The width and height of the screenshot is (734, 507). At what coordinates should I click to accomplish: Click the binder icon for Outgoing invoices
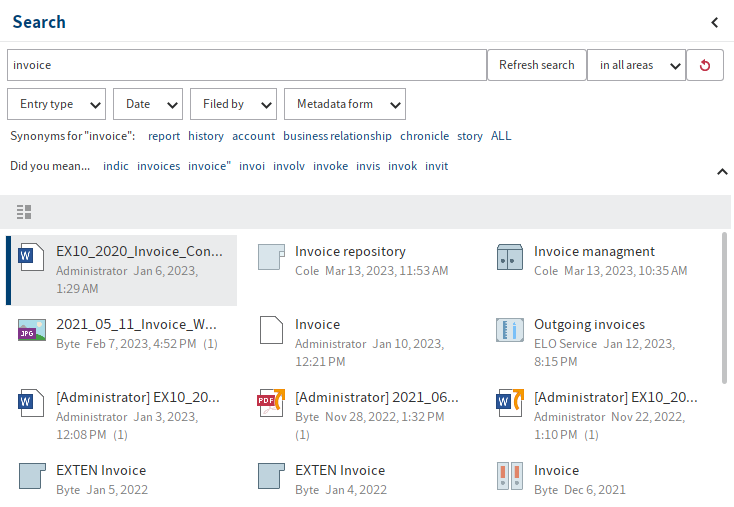coord(510,330)
